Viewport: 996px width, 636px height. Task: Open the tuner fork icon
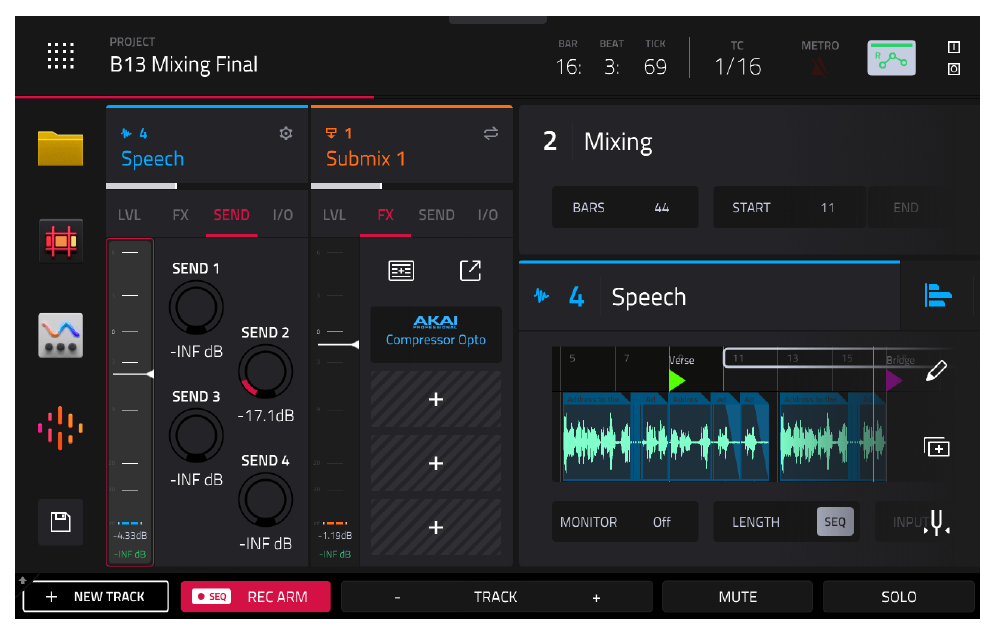pyautogui.click(x=937, y=523)
